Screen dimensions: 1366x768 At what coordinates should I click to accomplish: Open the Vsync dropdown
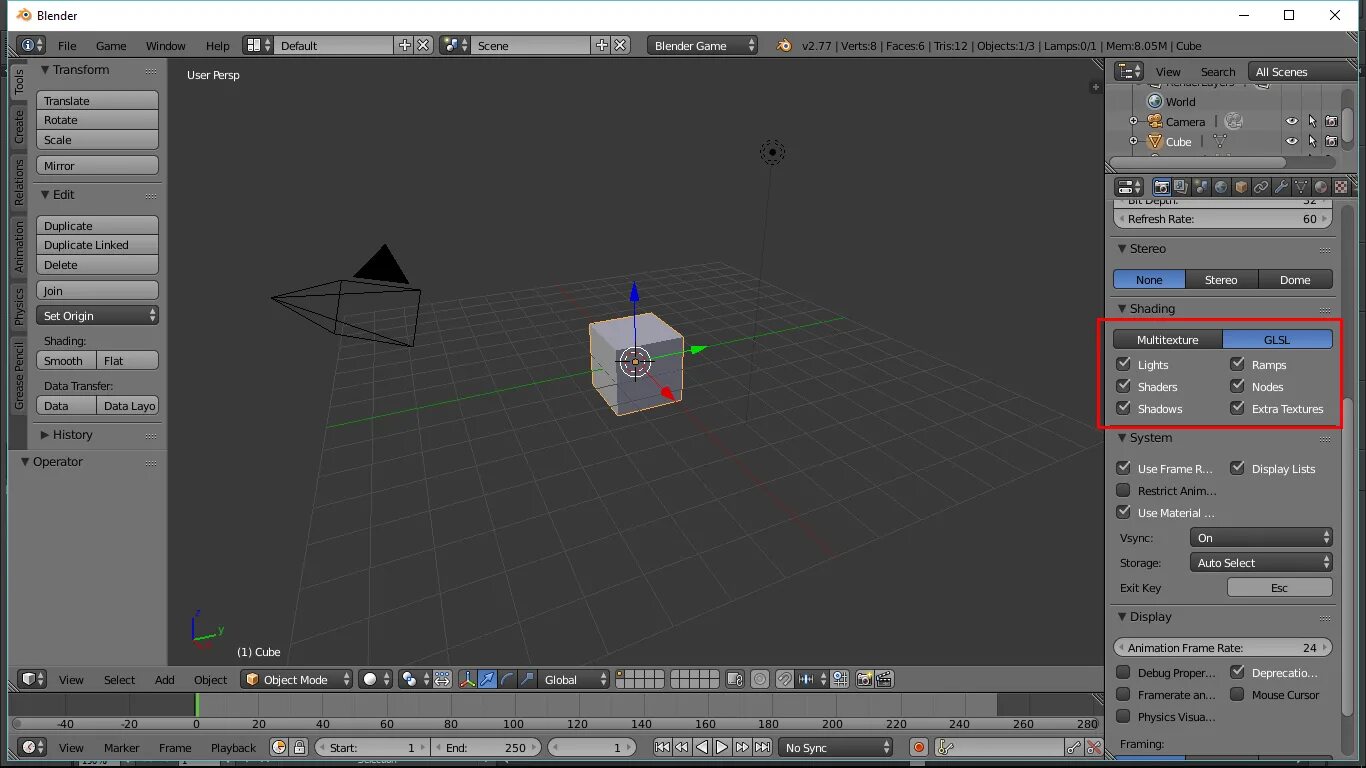click(1261, 537)
